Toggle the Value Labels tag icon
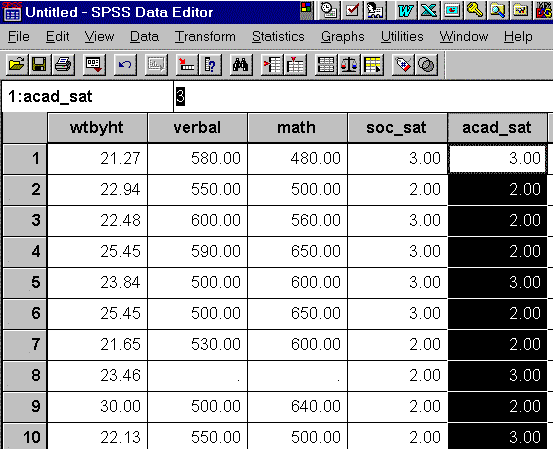The image size is (553, 449). [403, 65]
